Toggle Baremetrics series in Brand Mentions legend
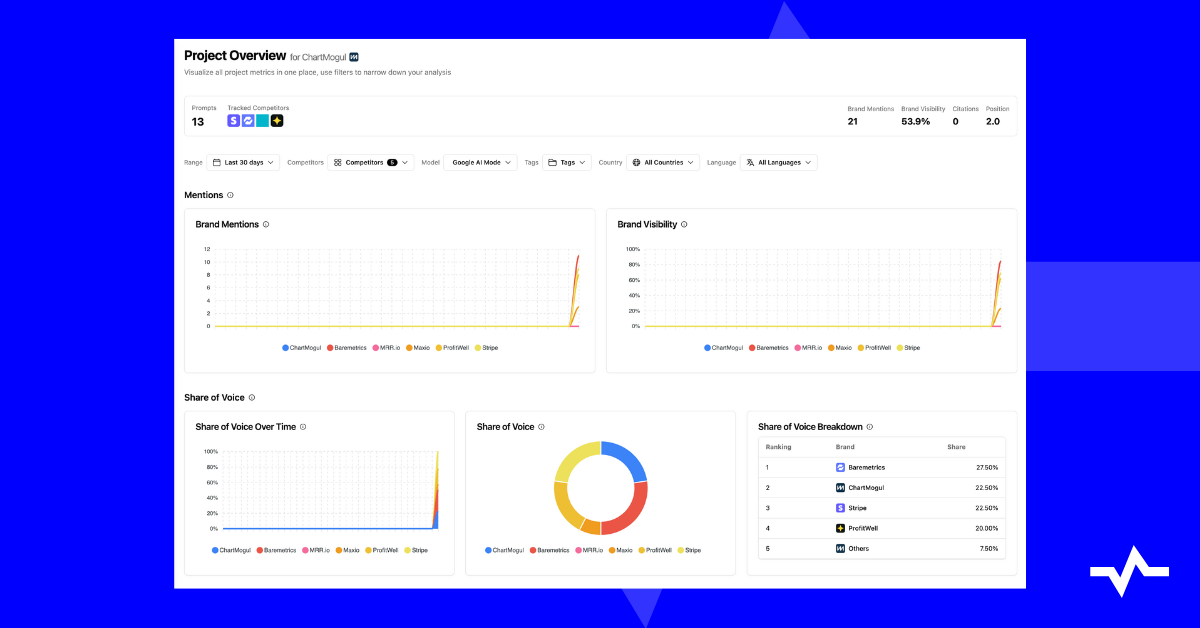Screen dimensions: 1200x628 click(x=346, y=348)
